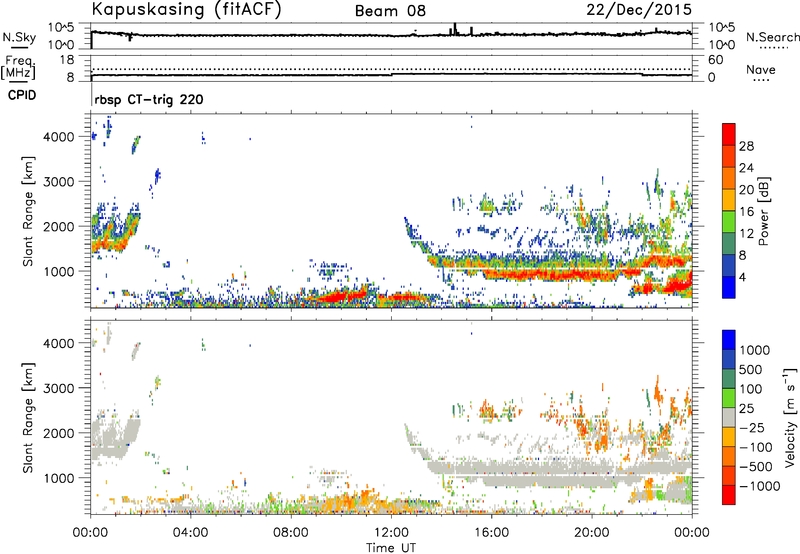Select the '04:00' time tick label
The height and width of the screenshot is (554, 800).
[191, 533]
